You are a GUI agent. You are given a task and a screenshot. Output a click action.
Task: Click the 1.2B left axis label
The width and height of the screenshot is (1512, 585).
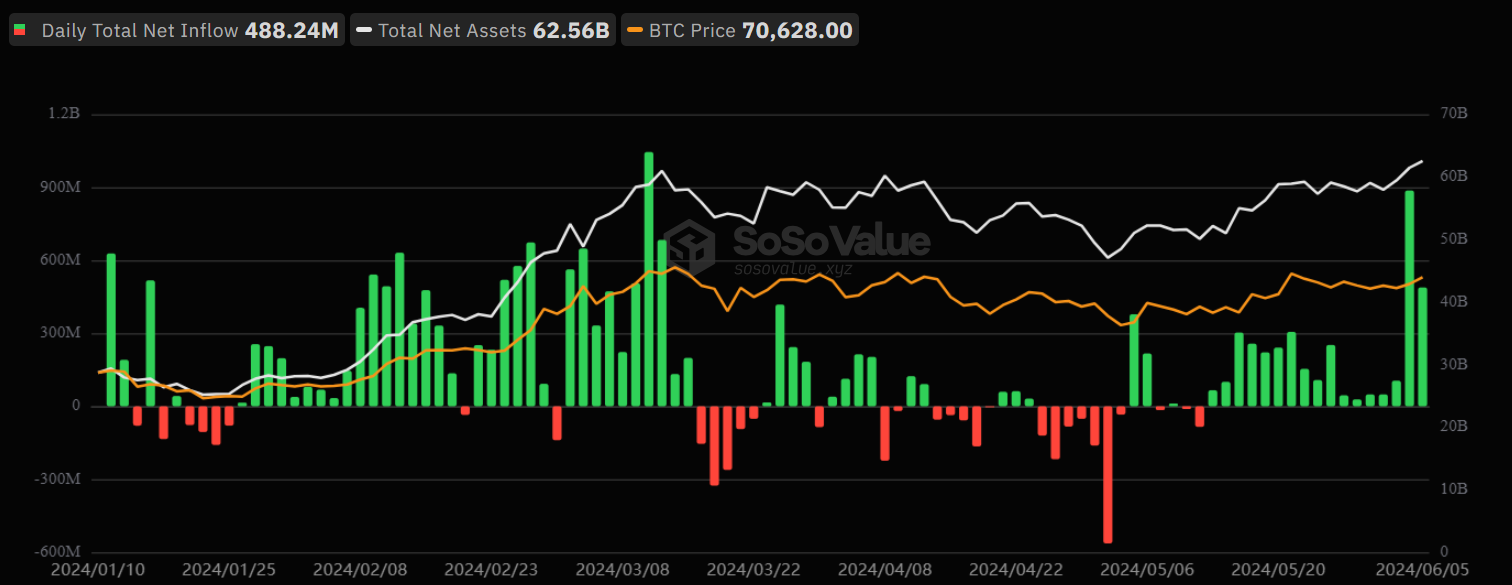[x=65, y=114]
